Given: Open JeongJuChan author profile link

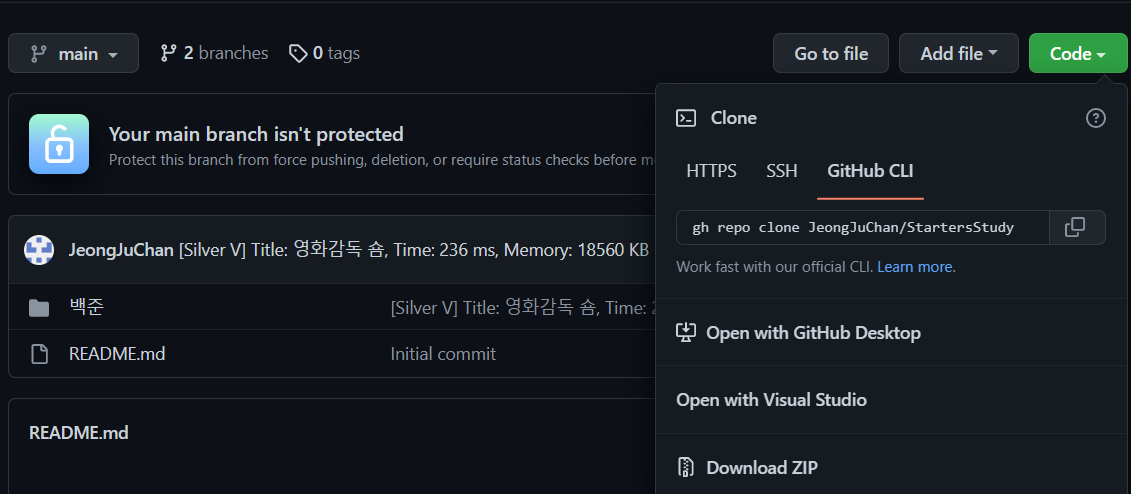Looking at the screenshot, I should pyautogui.click(x=120, y=250).
